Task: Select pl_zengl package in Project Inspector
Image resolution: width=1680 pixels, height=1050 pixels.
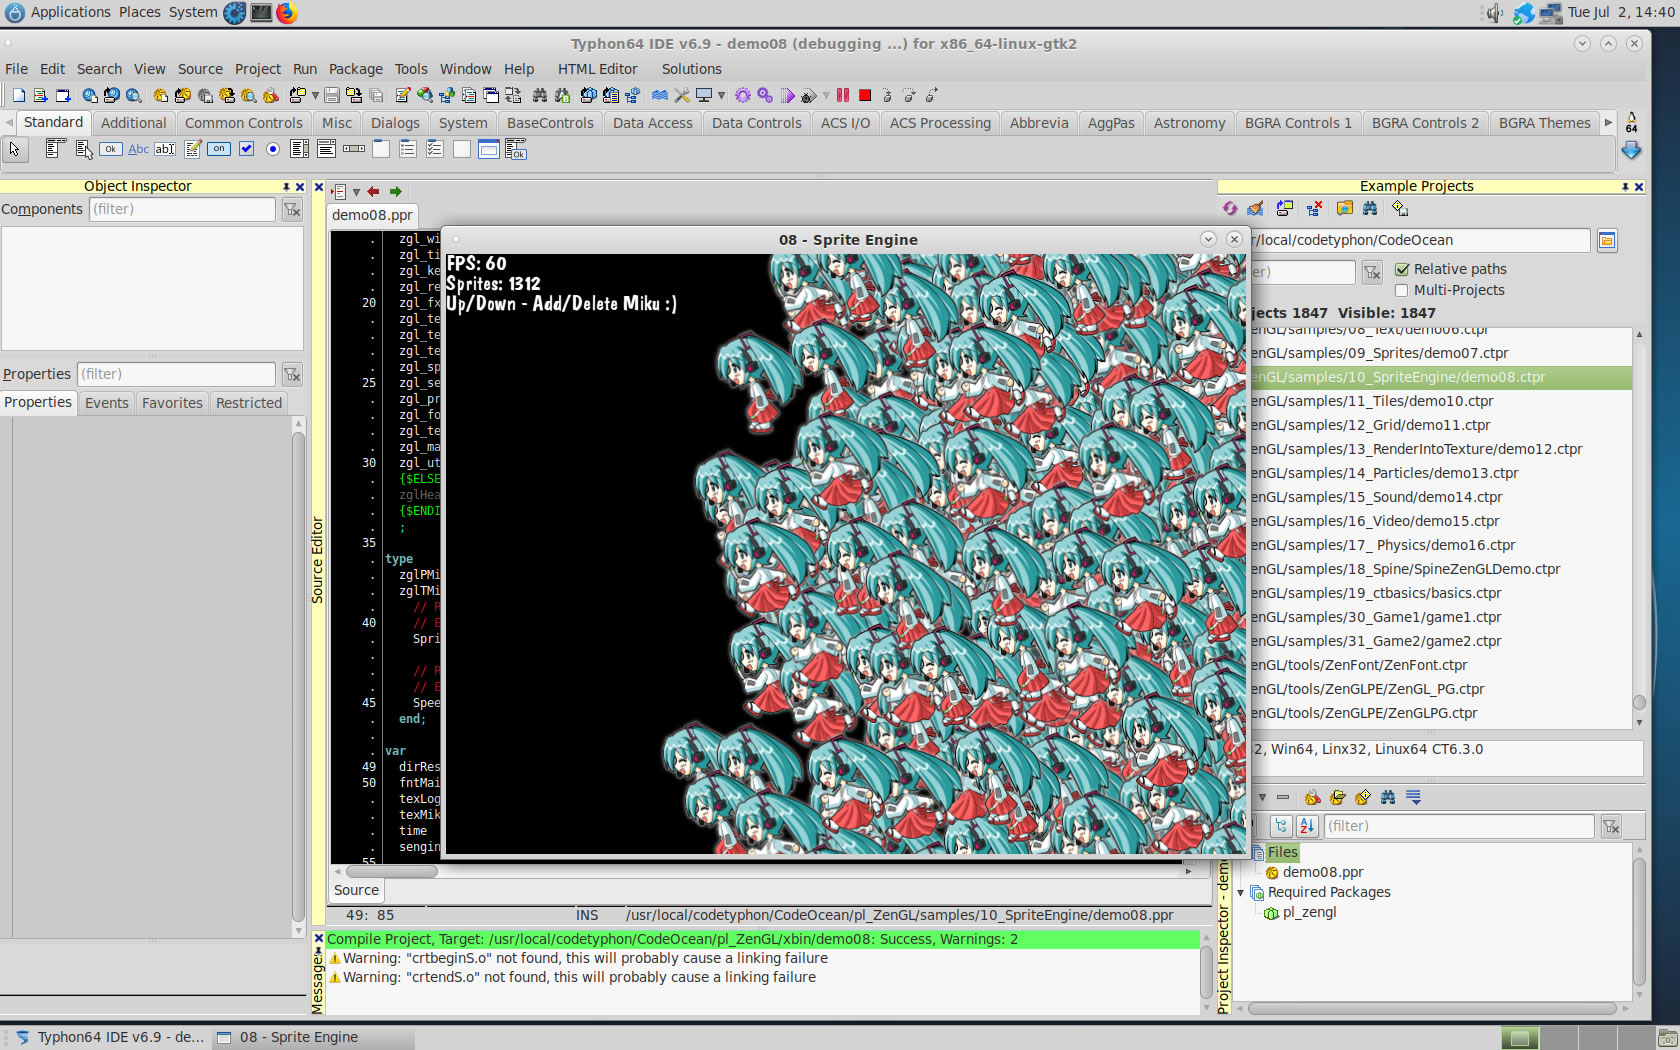Action: (1309, 912)
